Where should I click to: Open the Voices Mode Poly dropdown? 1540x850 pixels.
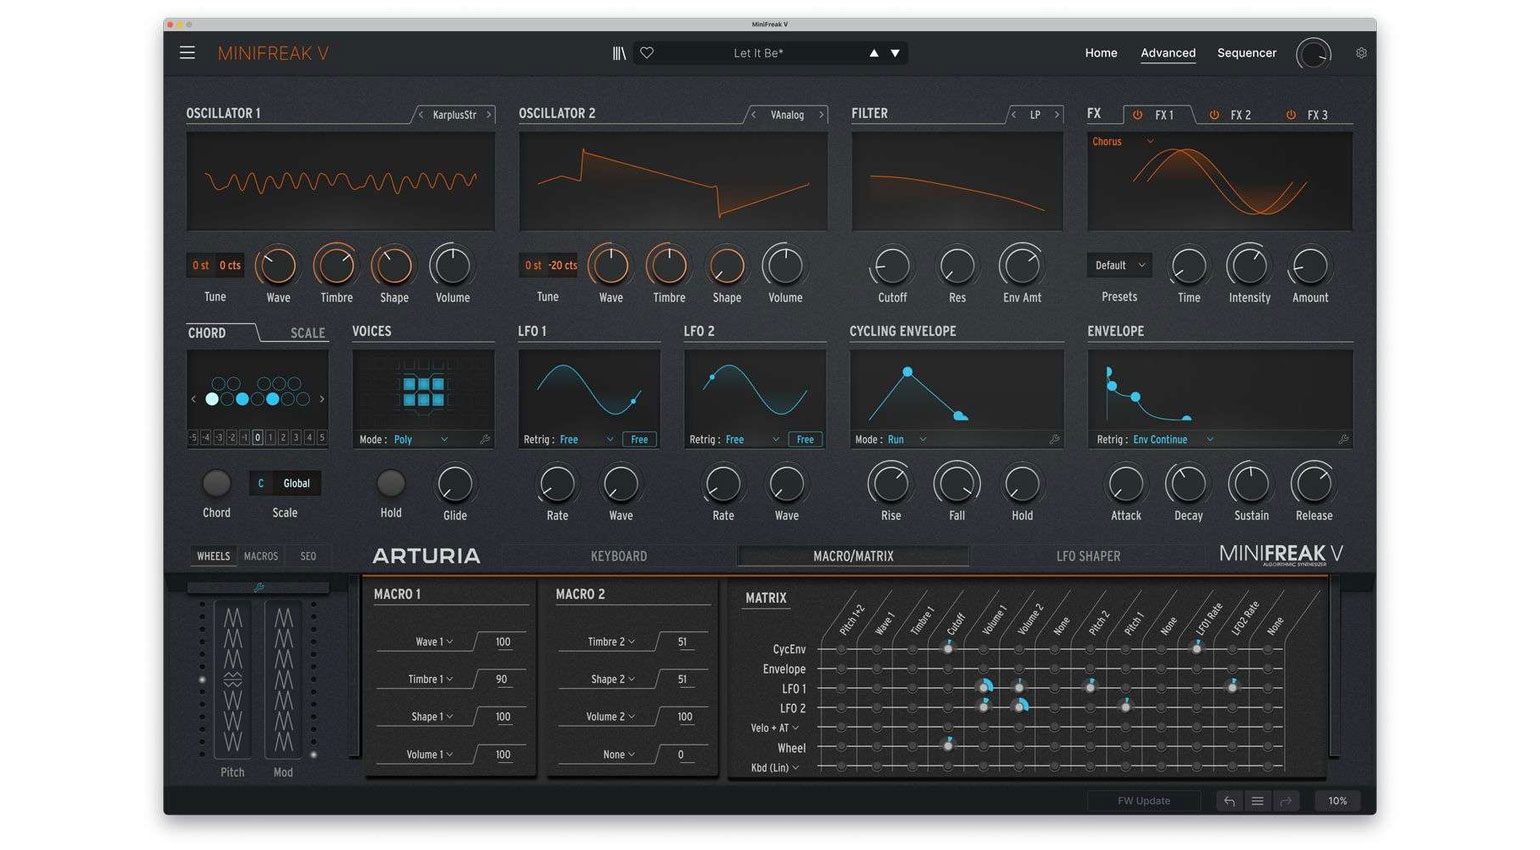[421, 440]
